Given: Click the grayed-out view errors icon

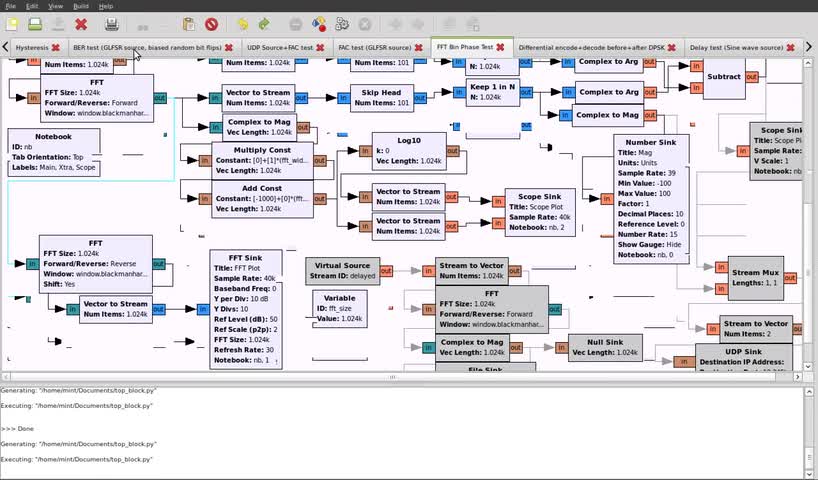Looking at the screenshot, I should point(295,24).
